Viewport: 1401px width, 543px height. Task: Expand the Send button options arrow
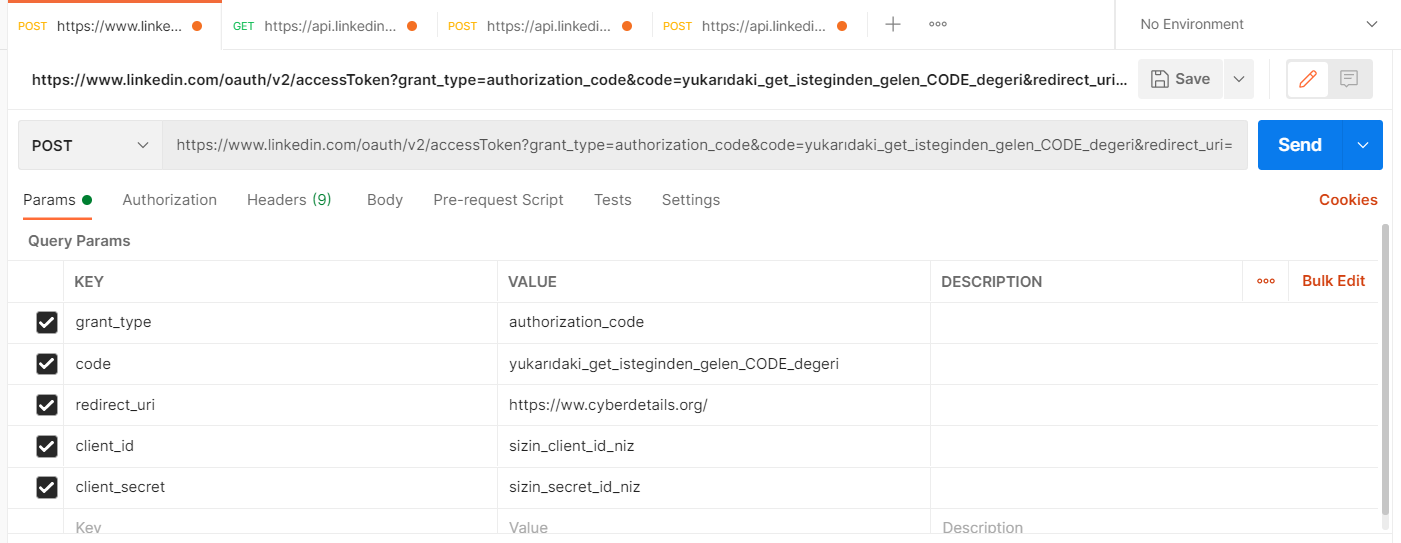pos(1362,145)
